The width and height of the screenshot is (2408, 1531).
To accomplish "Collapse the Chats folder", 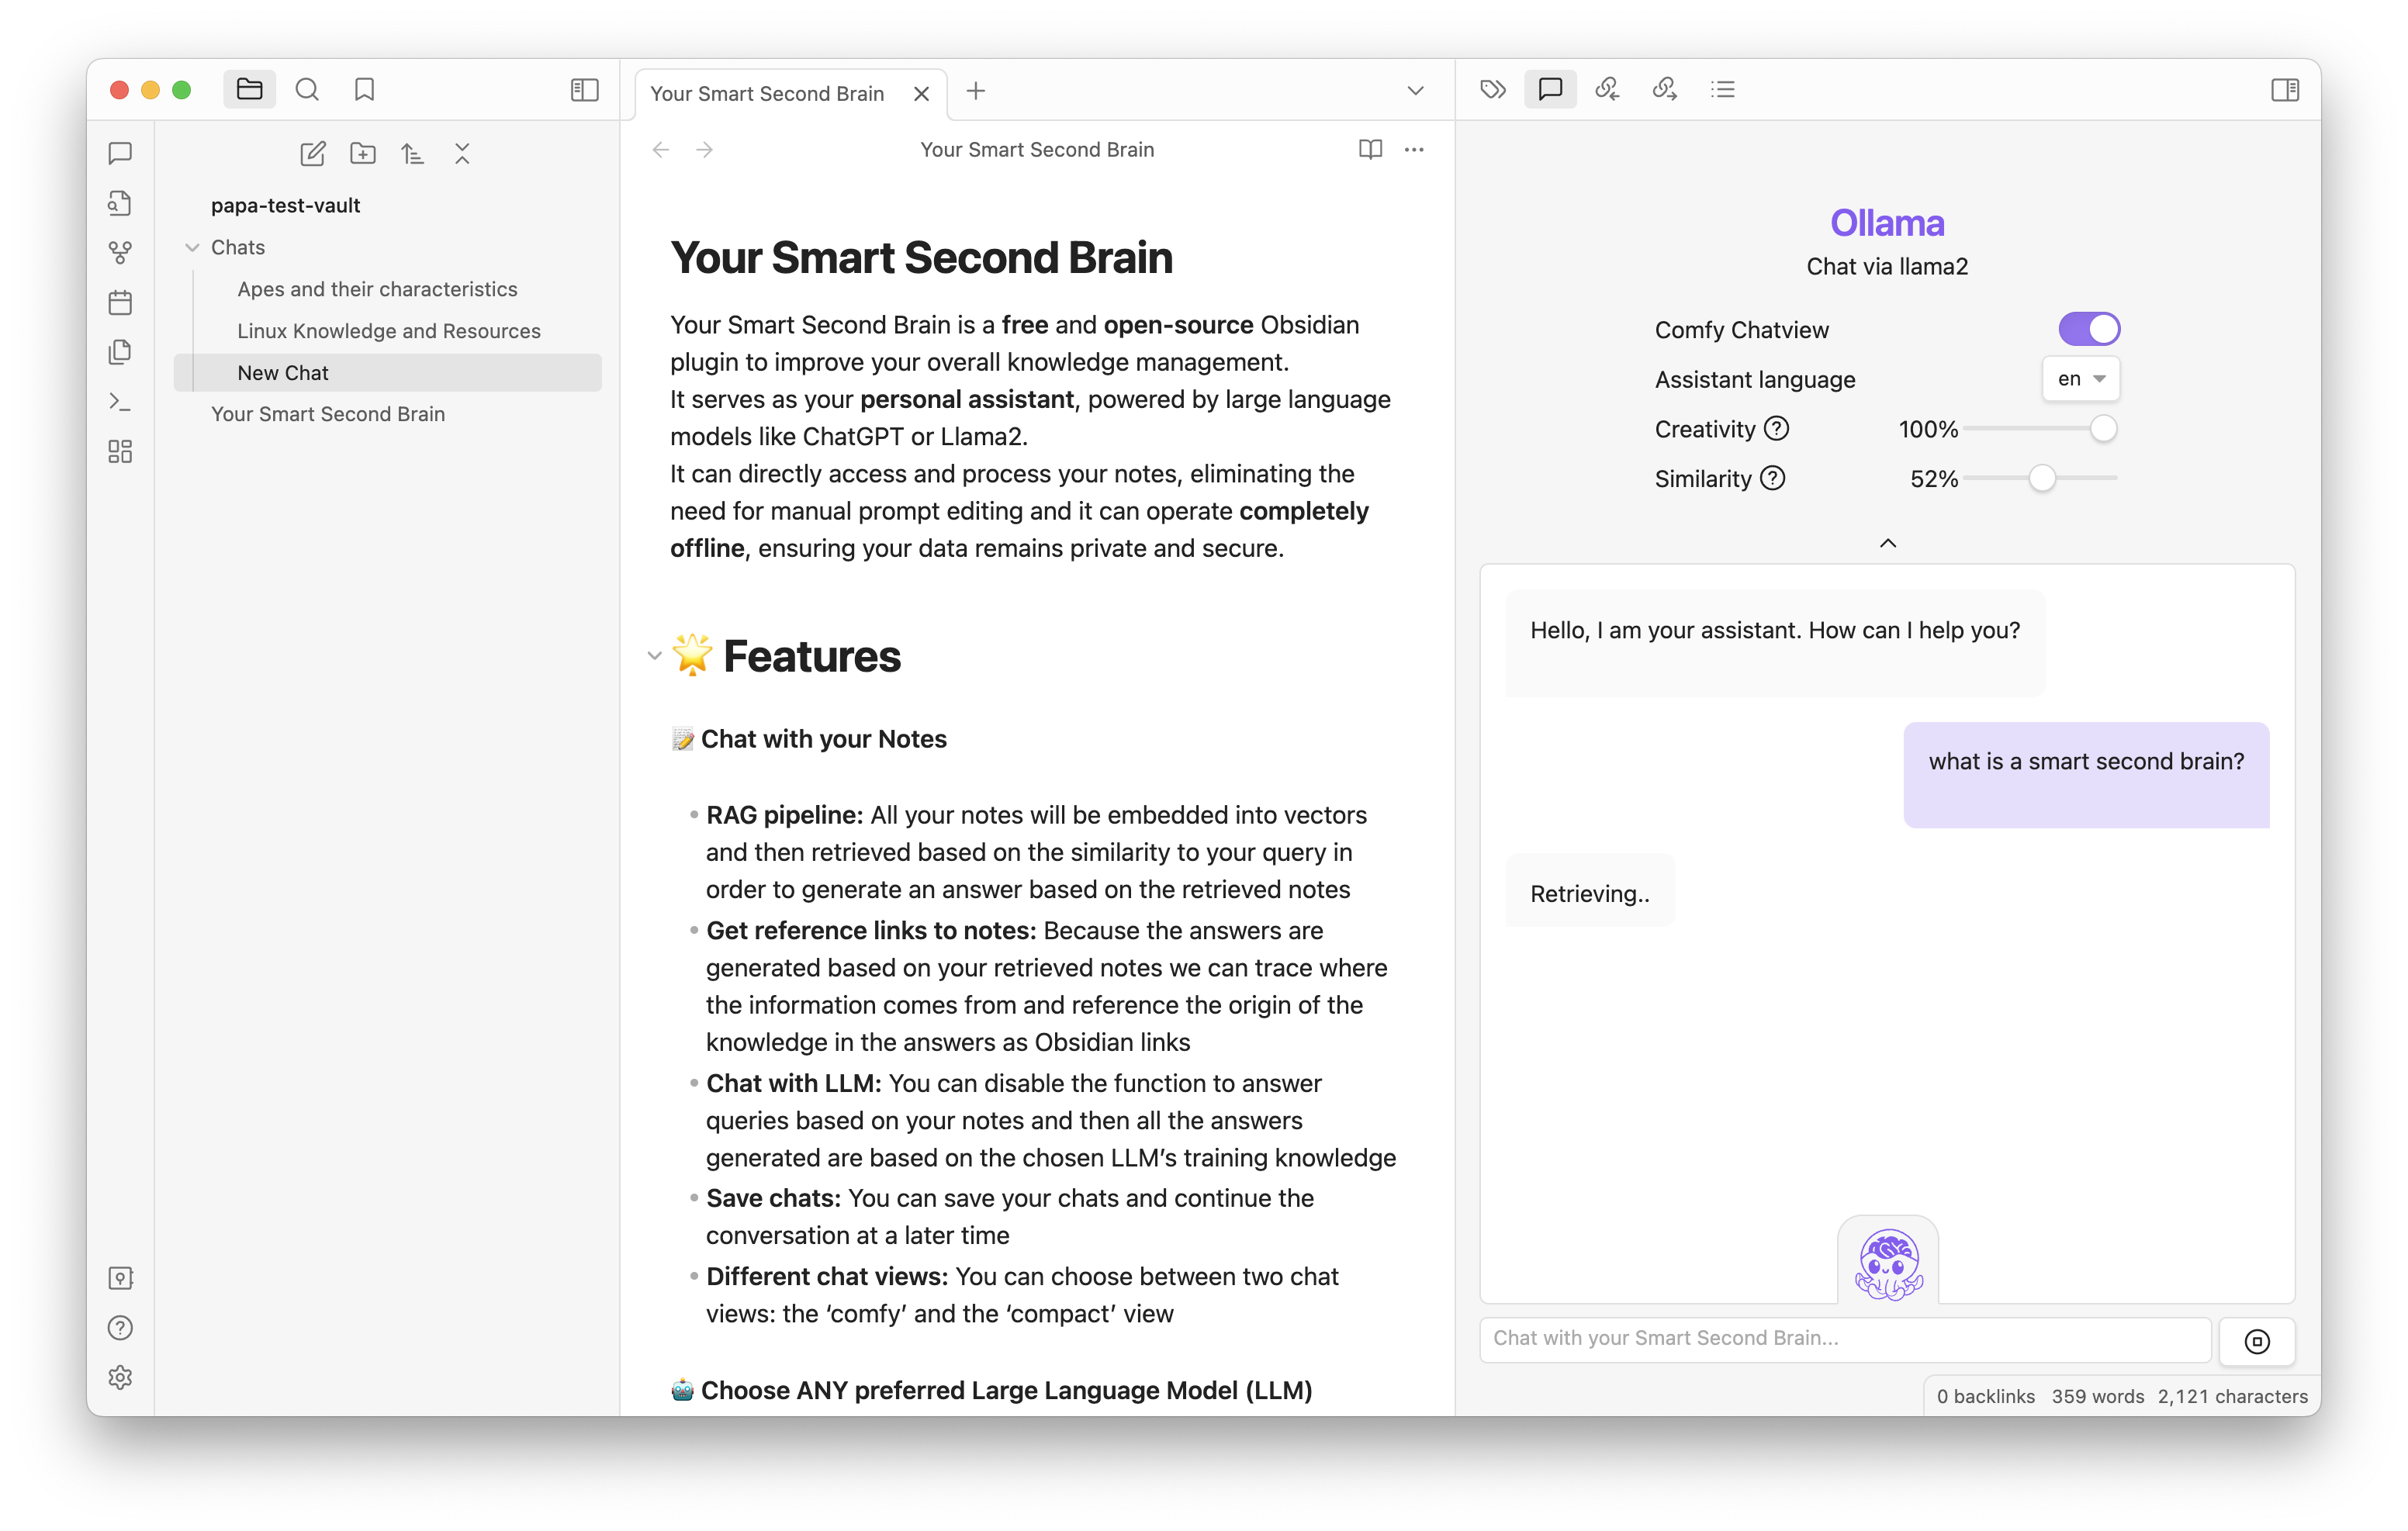I will 192,247.
